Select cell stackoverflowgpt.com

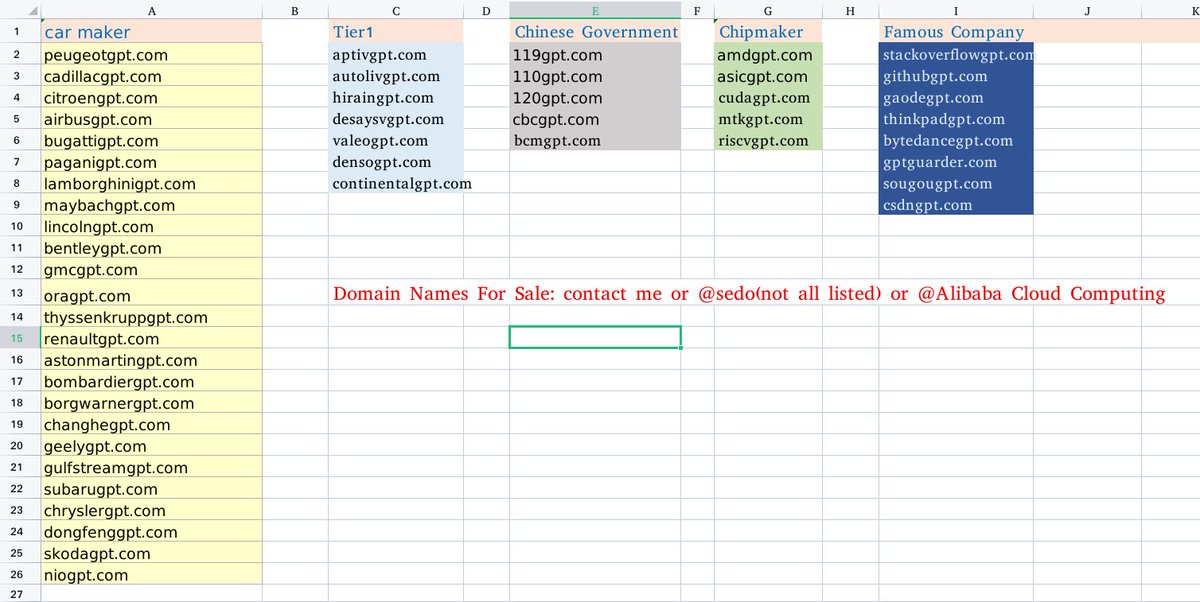coord(956,55)
